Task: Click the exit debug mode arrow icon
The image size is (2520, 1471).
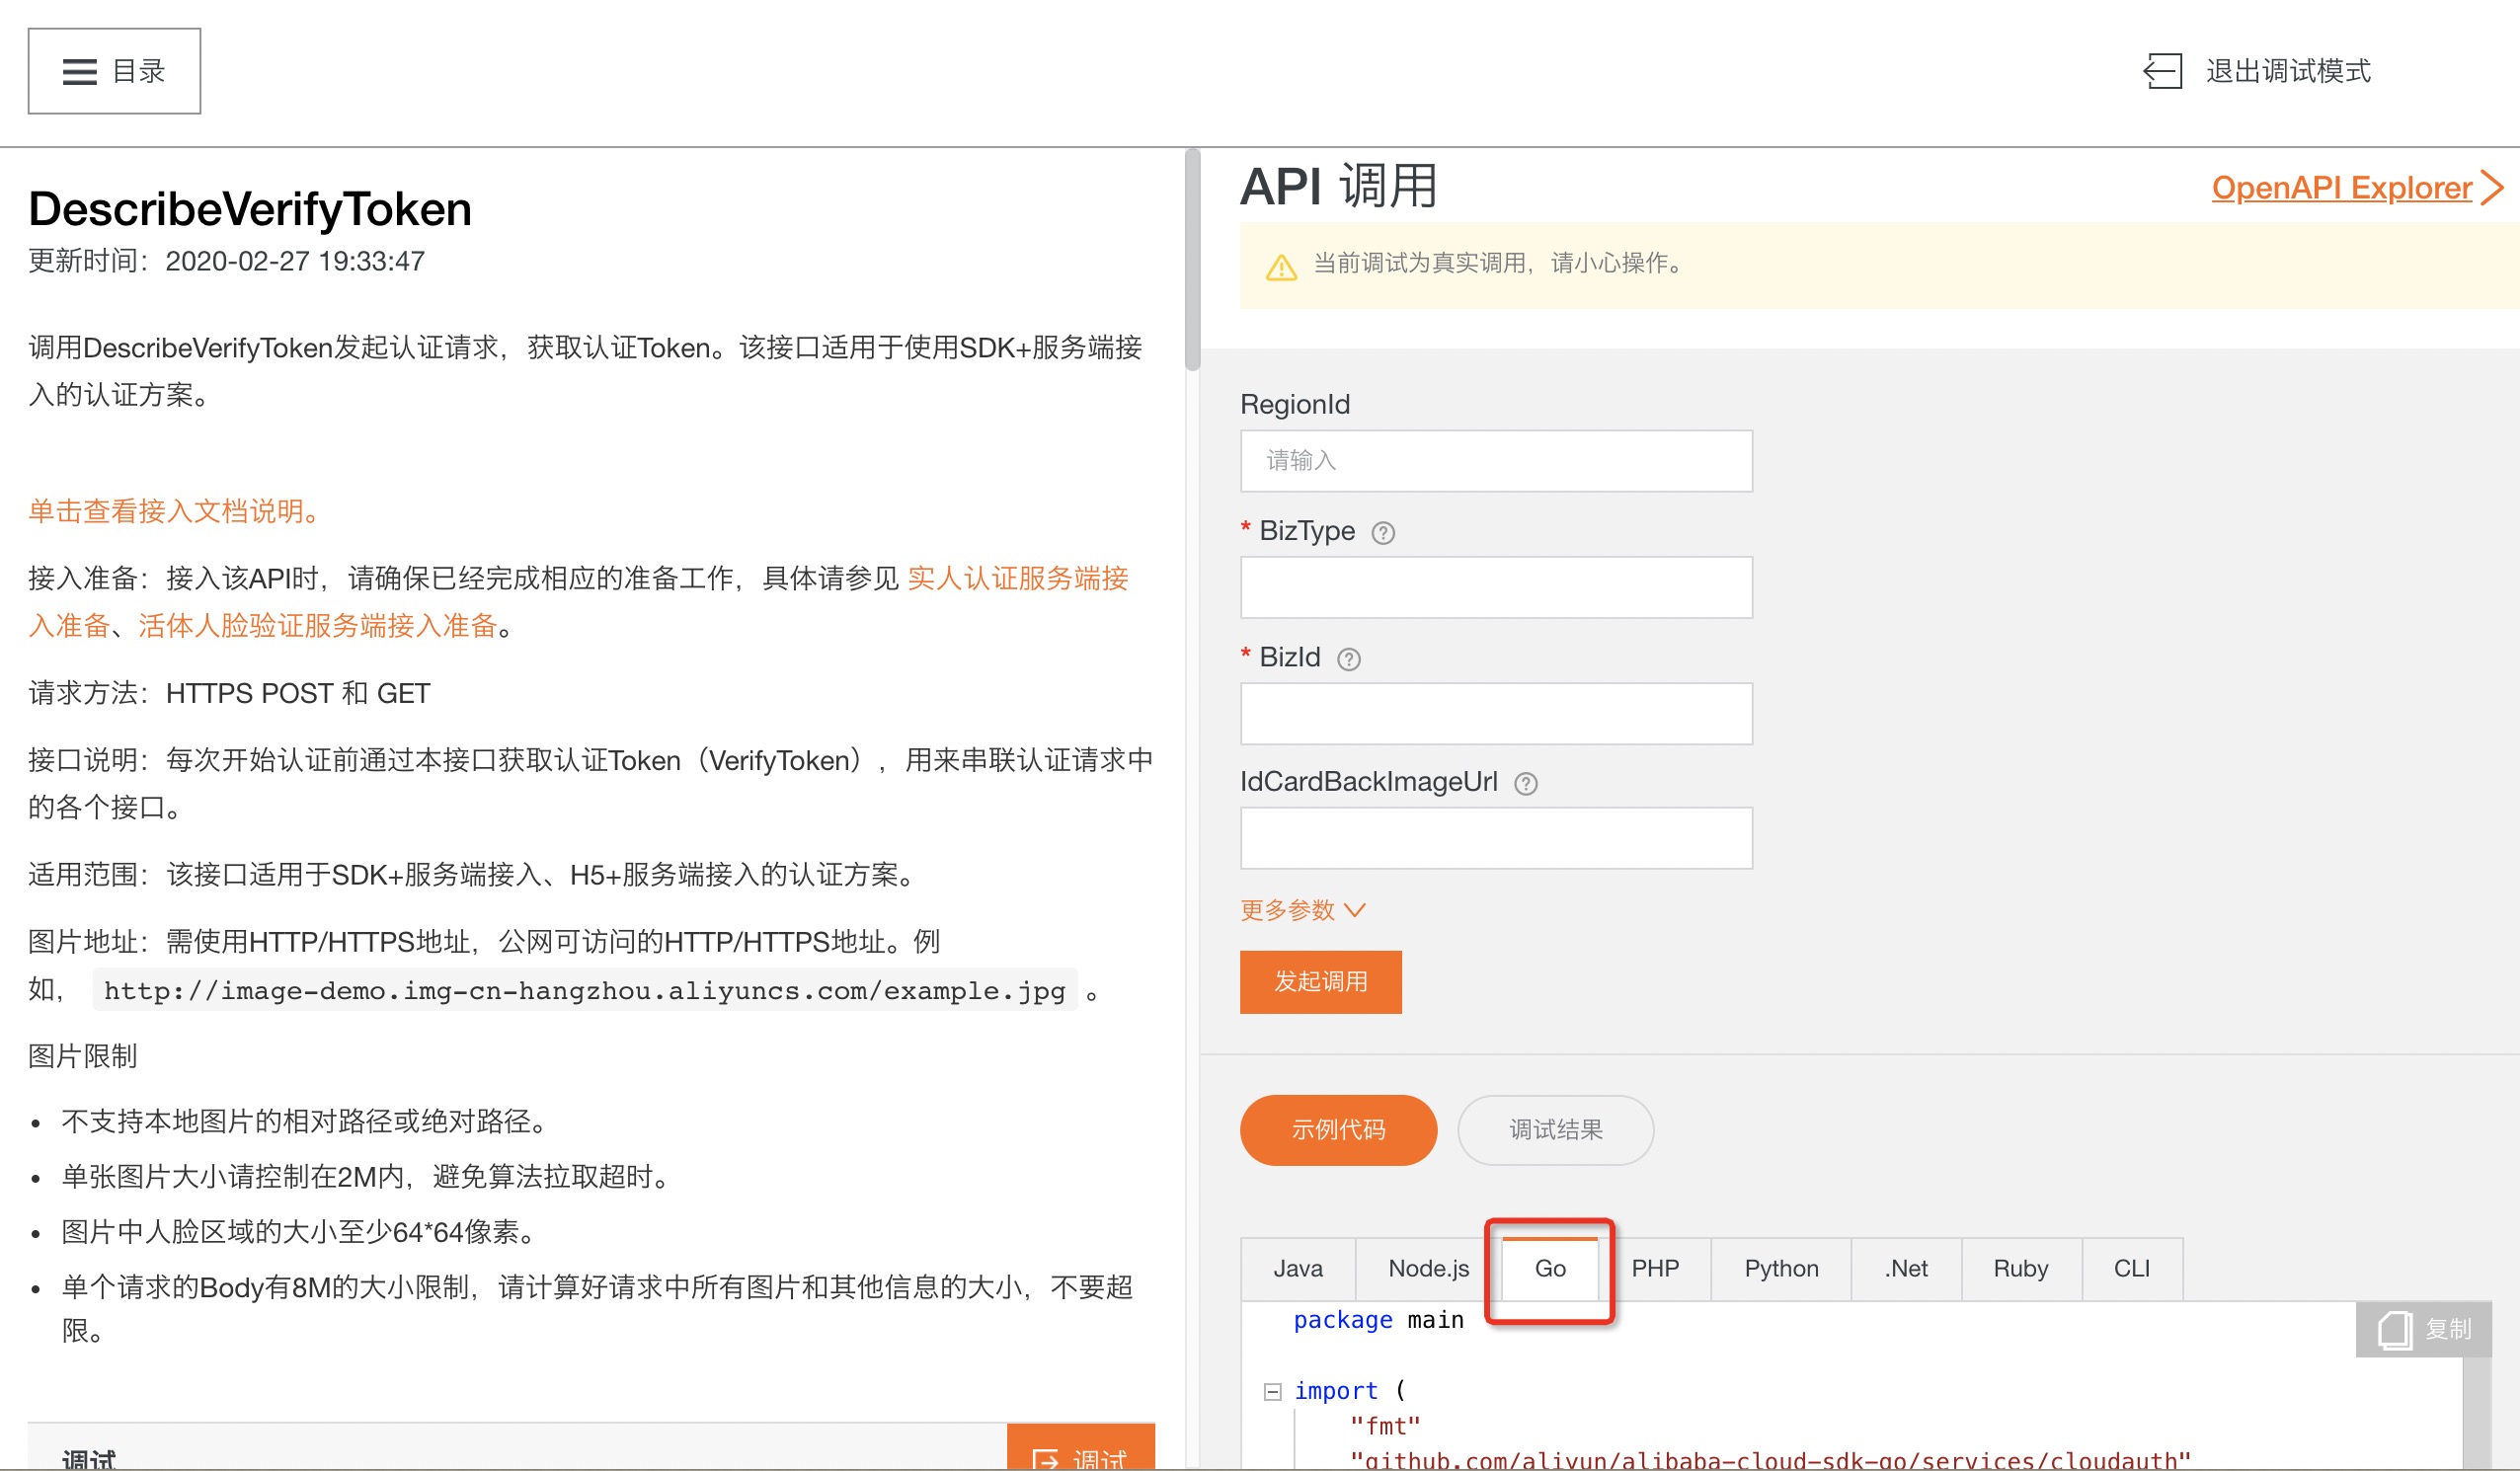Action: coord(2162,71)
